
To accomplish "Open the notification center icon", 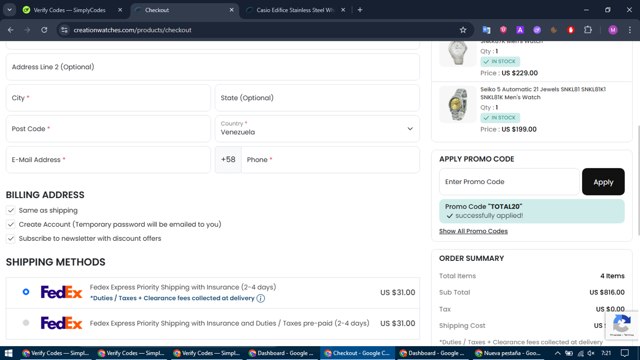I will (x=625, y=353).
